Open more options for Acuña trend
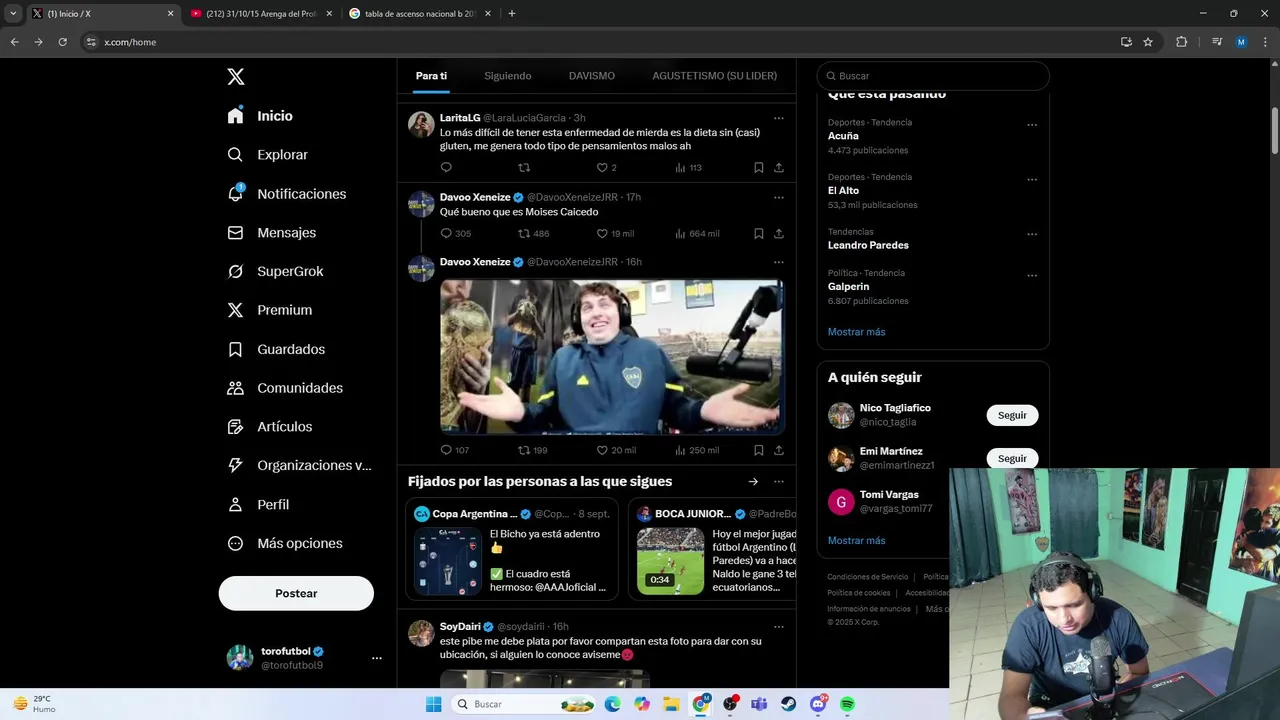 pyautogui.click(x=1032, y=125)
